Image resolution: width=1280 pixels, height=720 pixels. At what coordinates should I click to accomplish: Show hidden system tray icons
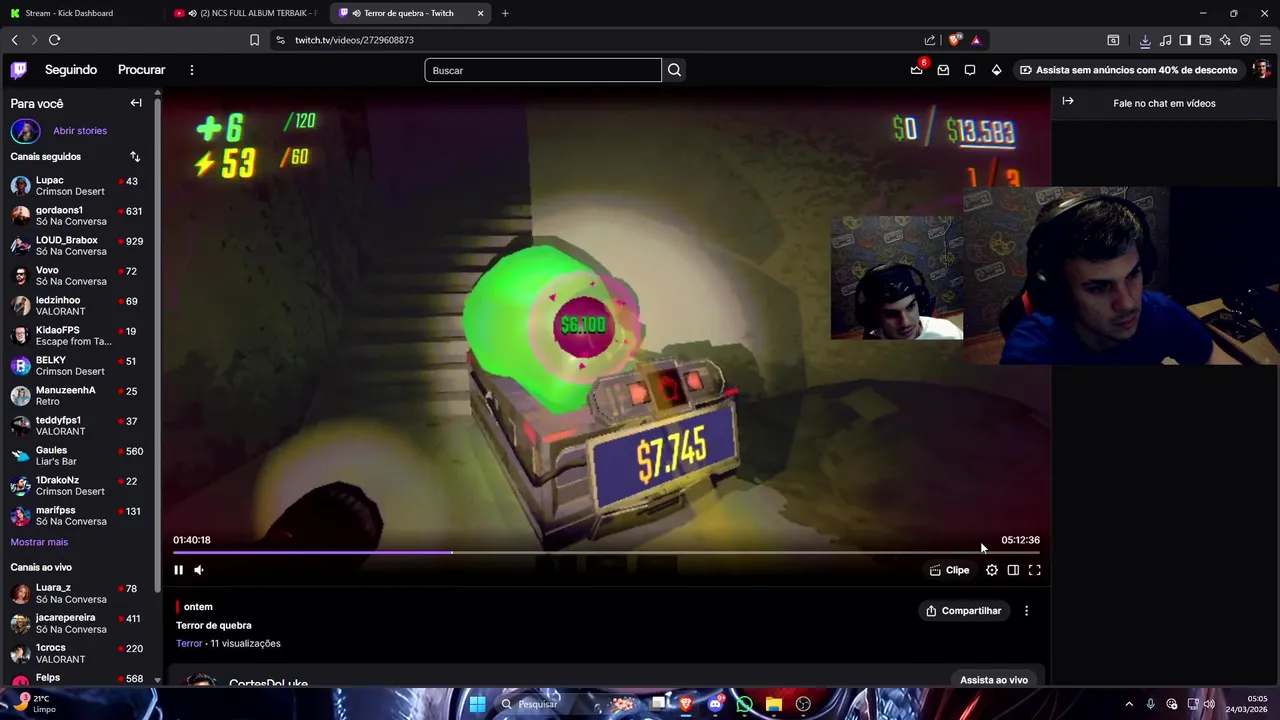point(1129,704)
